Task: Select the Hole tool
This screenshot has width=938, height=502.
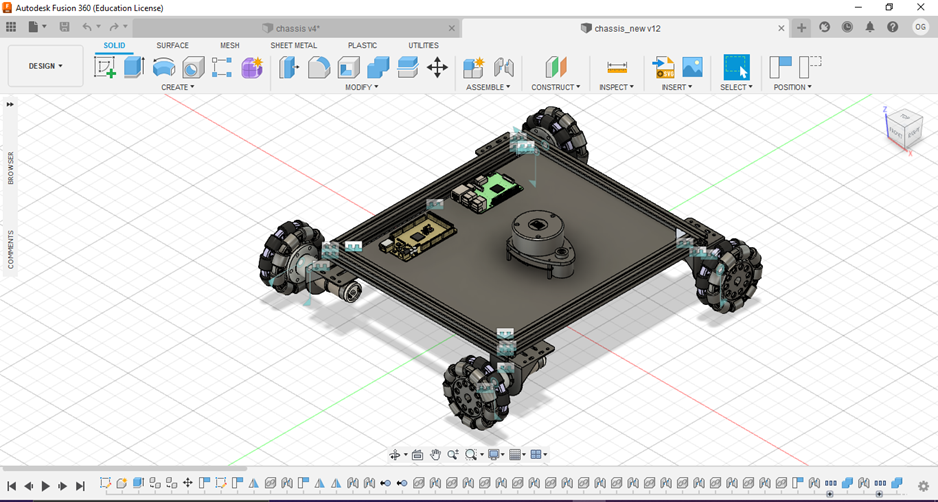Action: pyautogui.click(x=193, y=67)
